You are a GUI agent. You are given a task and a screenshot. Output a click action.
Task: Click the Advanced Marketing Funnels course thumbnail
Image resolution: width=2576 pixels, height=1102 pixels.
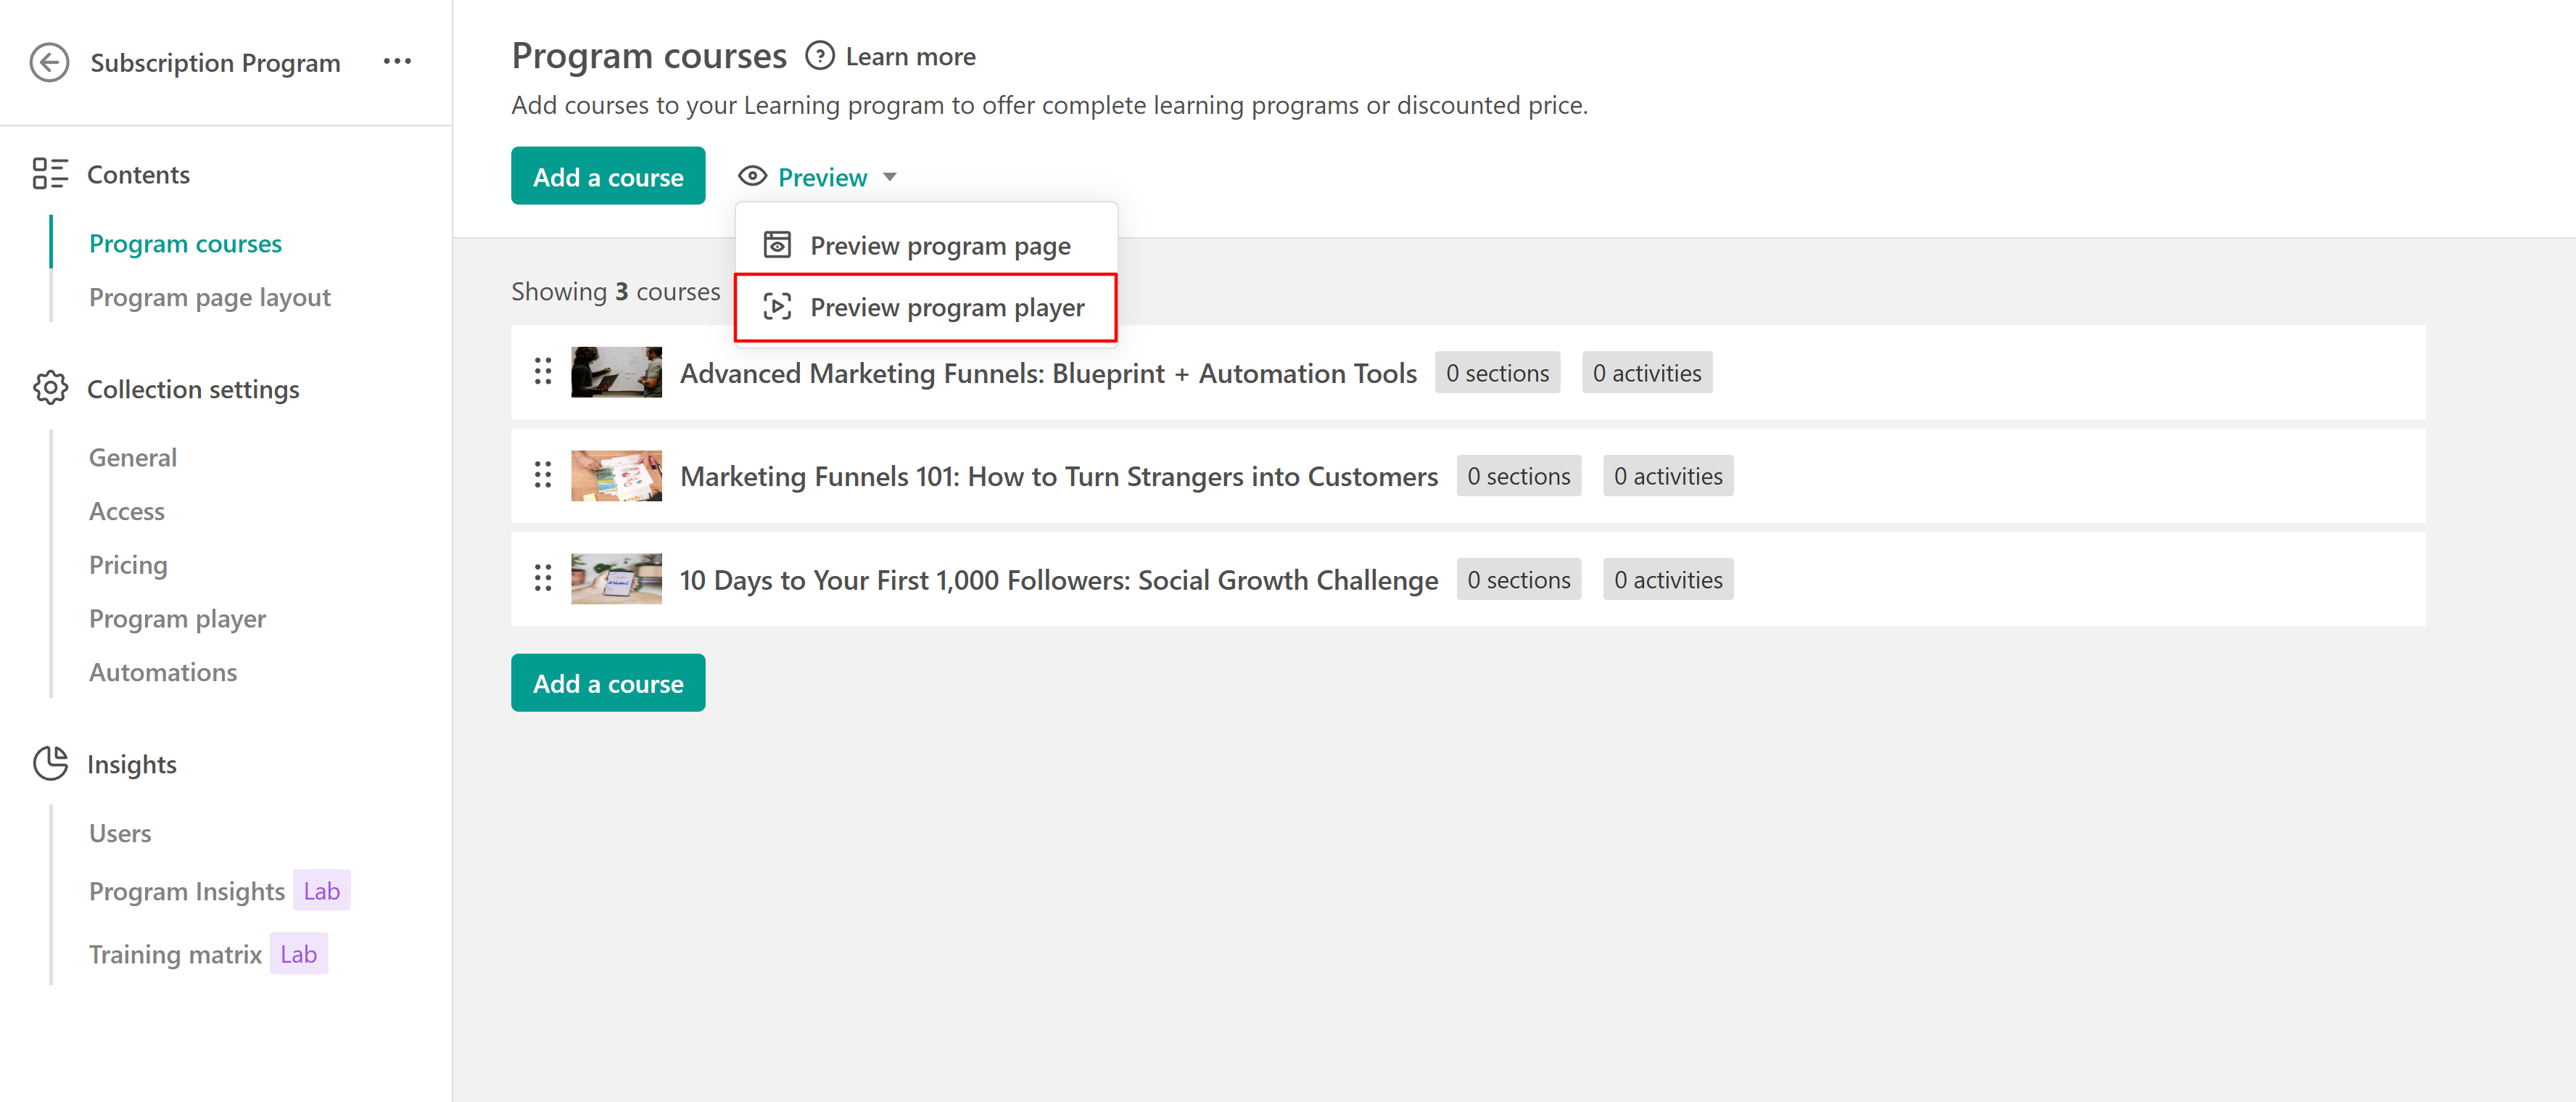(x=616, y=372)
